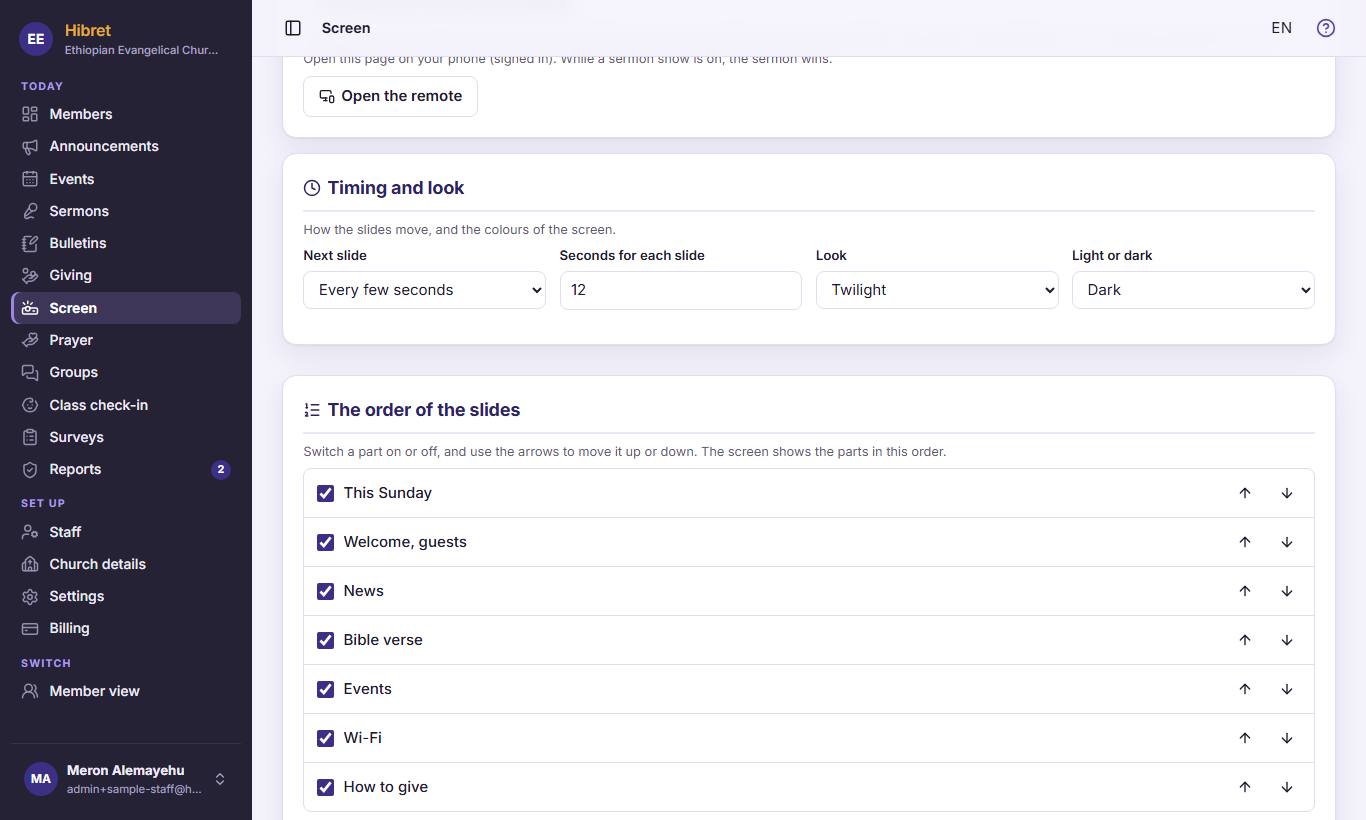Viewport: 1366px width, 820px height.
Task: Move This Sunday slide up
Action: 1245,493
